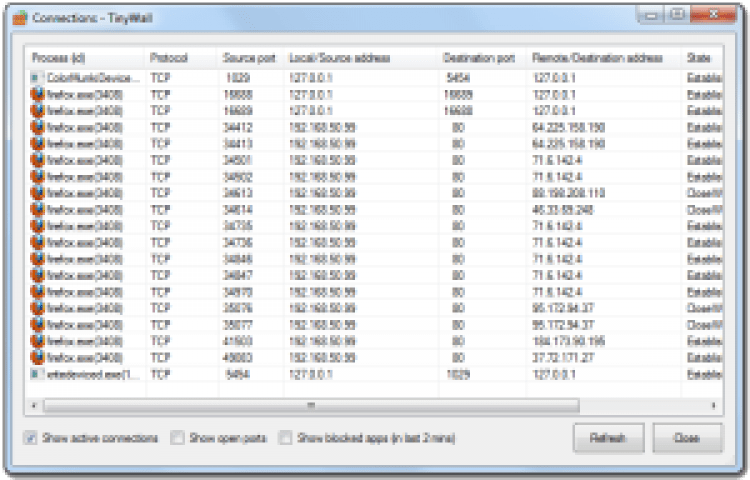
Task: Click the ColorMunki process icon in the first row
Action: [36, 77]
